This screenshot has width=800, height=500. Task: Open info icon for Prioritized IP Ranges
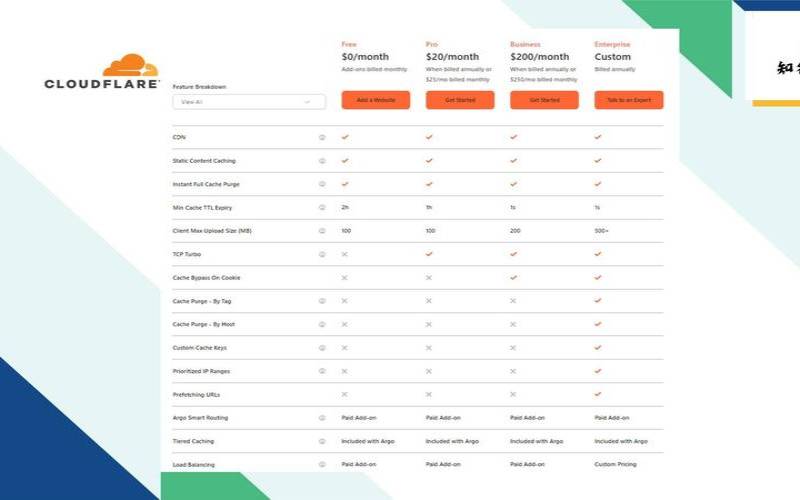tap(322, 371)
